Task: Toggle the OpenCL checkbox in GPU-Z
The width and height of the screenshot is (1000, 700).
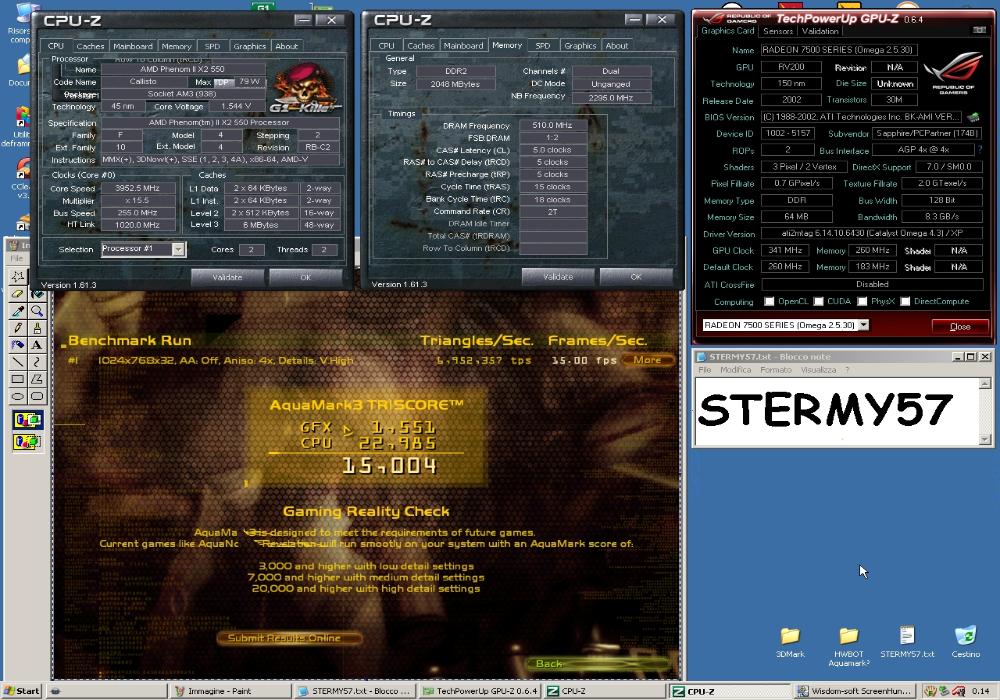Action: coord(769,302)
